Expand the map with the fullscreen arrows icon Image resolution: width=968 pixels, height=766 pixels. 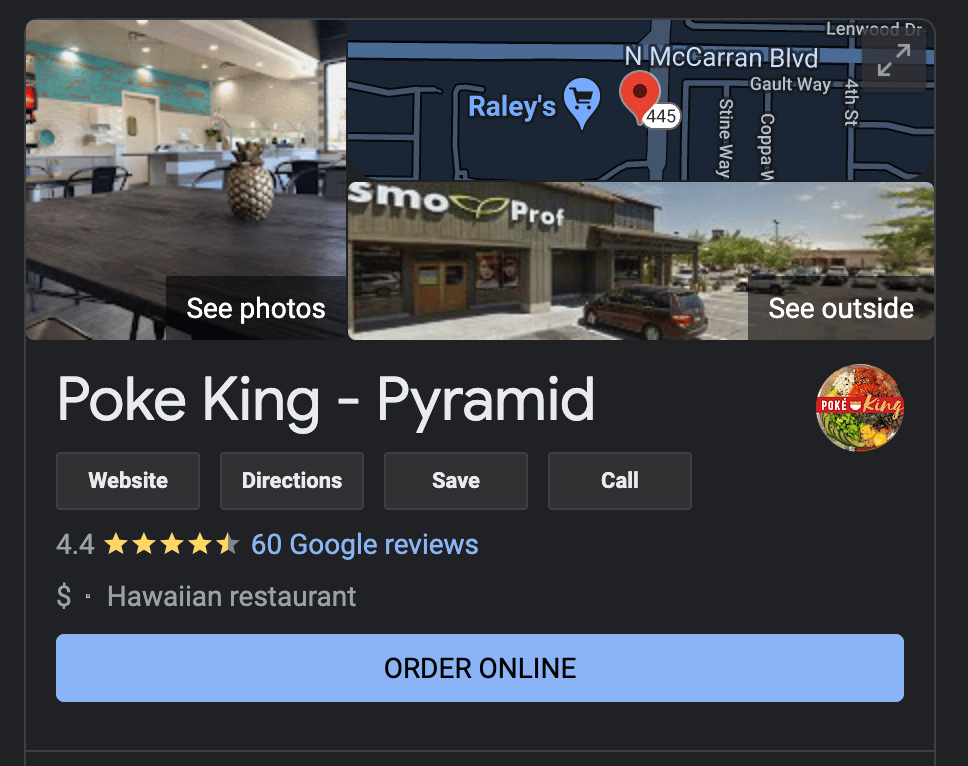click(x=893, y=60)
